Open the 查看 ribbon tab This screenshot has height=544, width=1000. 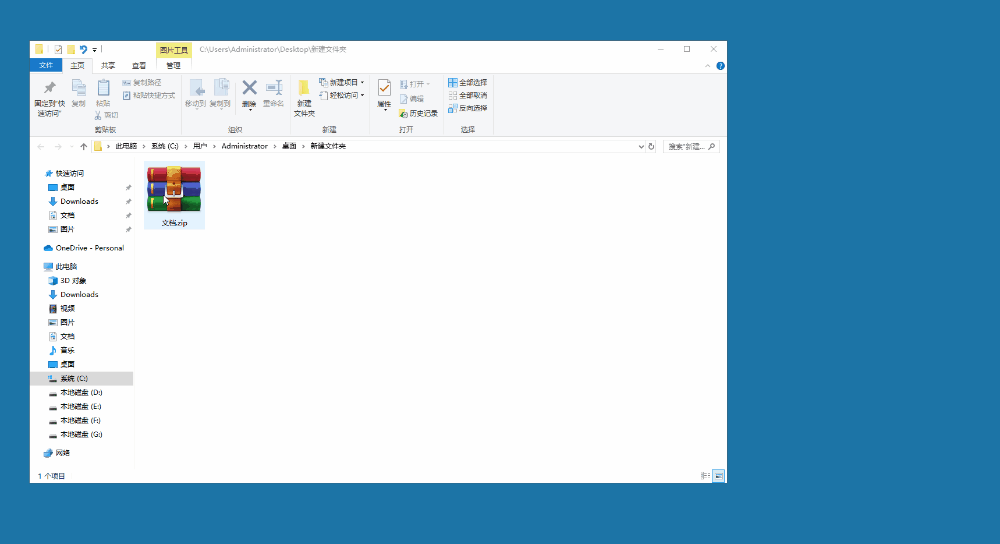point(139,65)
